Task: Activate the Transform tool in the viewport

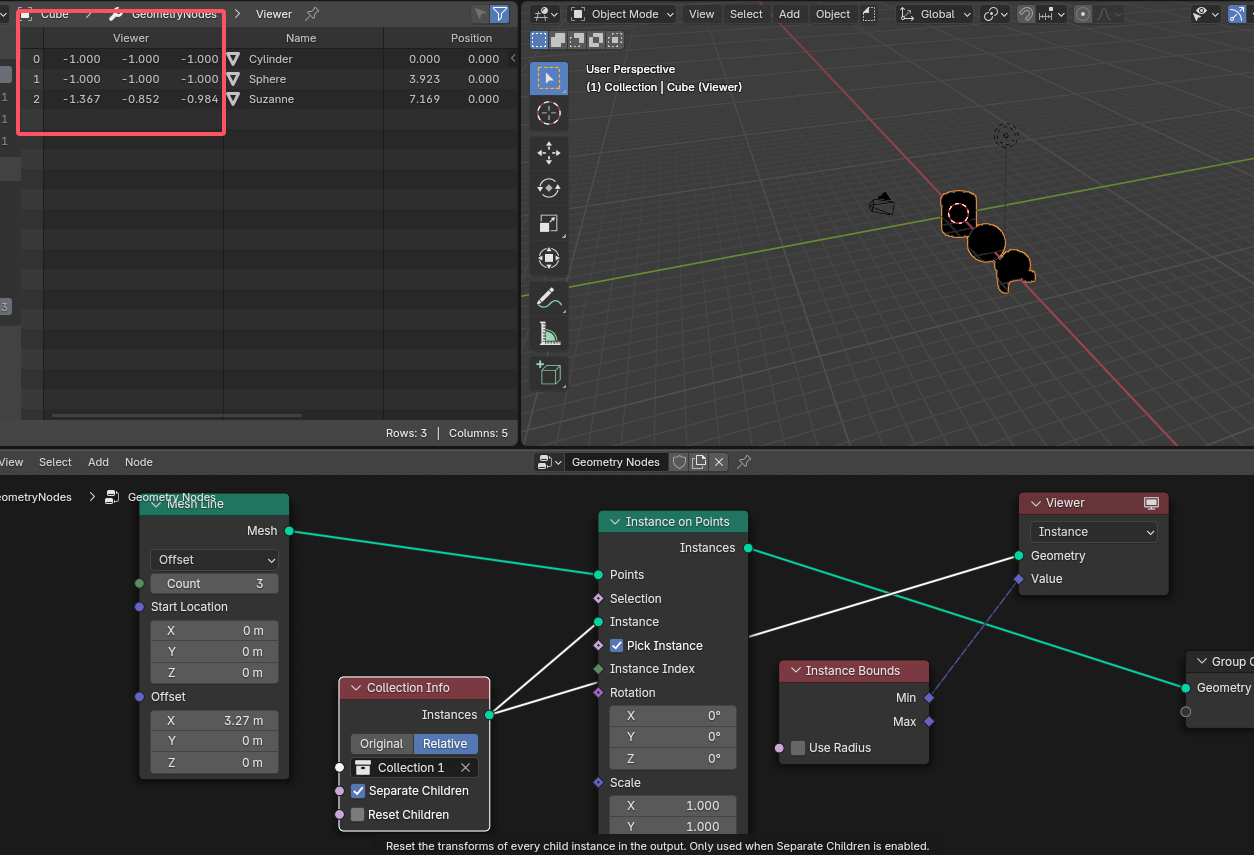Action: [x=548, y=258]
